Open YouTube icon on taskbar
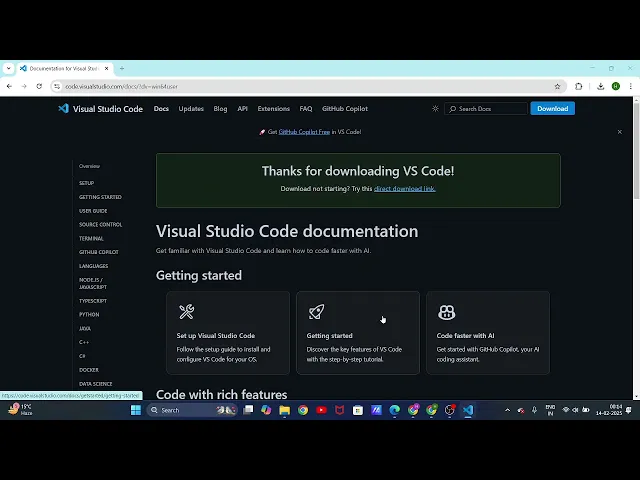The height and width of the screenshot is (480, 640). 321,410
